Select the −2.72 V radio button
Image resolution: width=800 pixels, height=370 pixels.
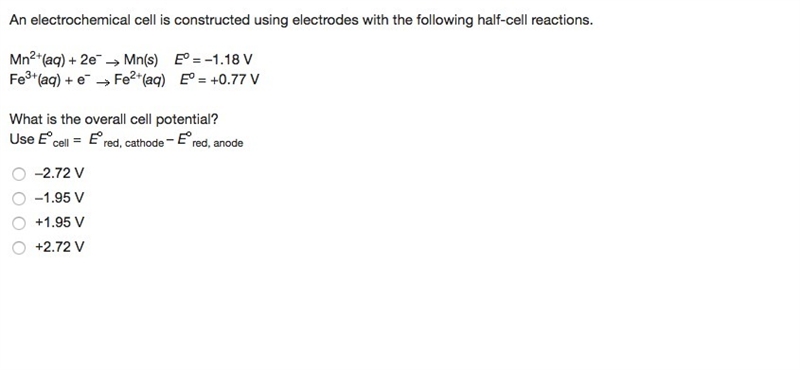click(x=19, y=175)
